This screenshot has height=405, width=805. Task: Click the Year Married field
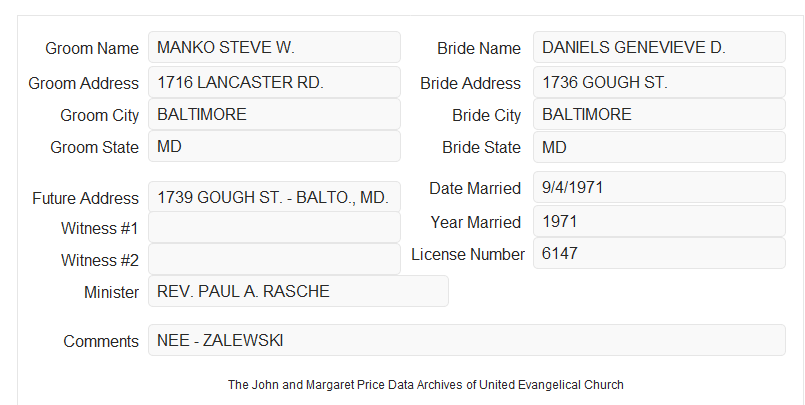click(659, 221)
